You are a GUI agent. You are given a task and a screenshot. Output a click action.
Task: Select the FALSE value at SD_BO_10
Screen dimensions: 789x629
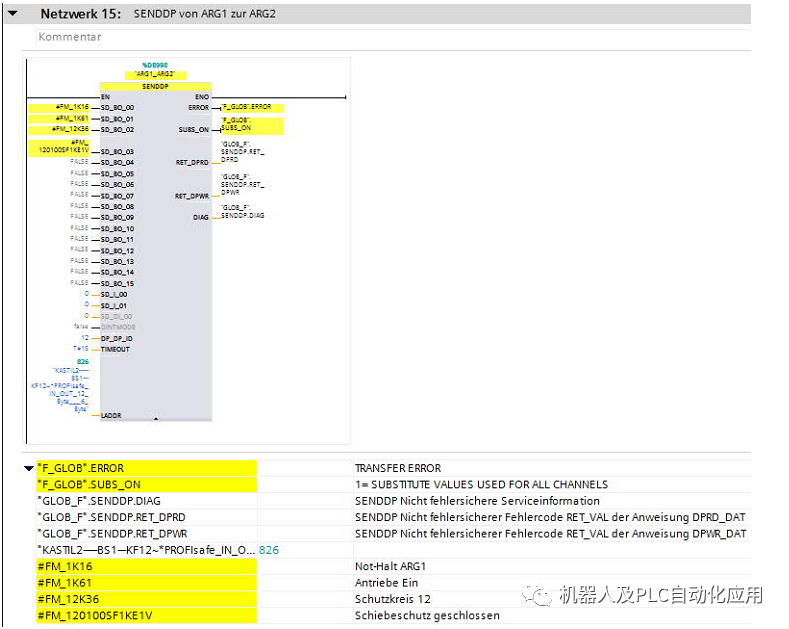click(x=79, y=228)
